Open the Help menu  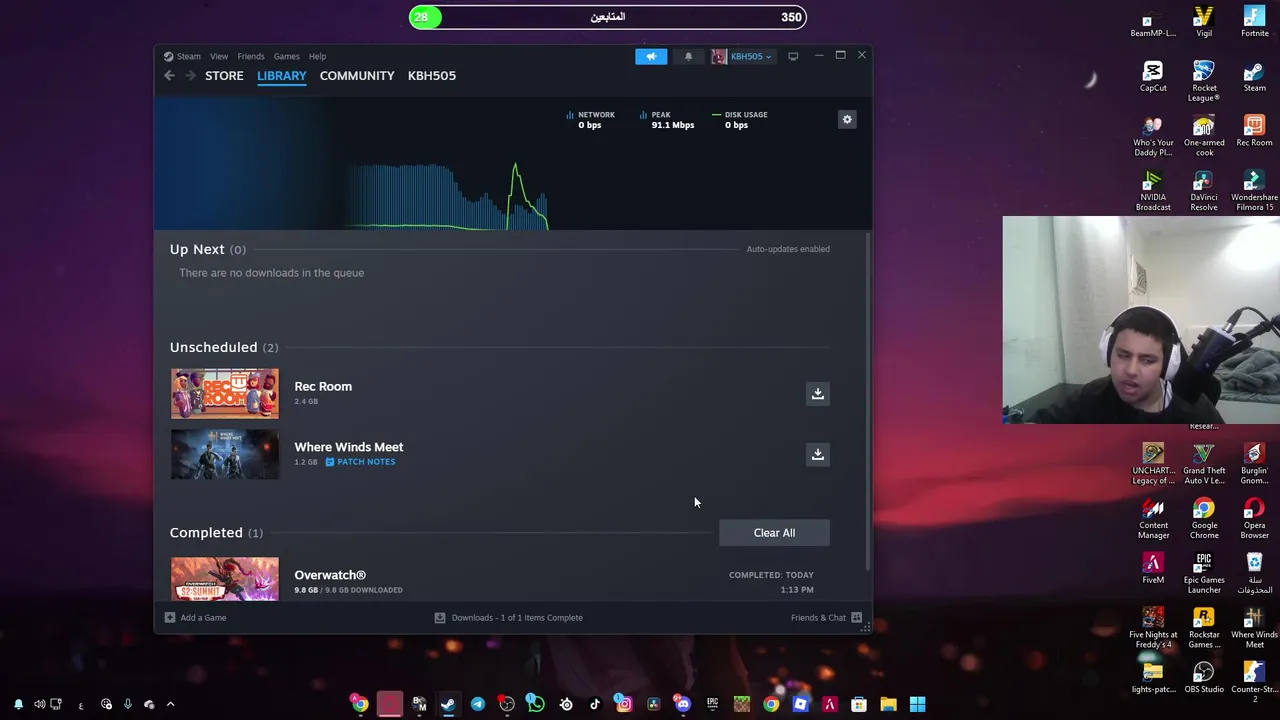coord(317,56)
